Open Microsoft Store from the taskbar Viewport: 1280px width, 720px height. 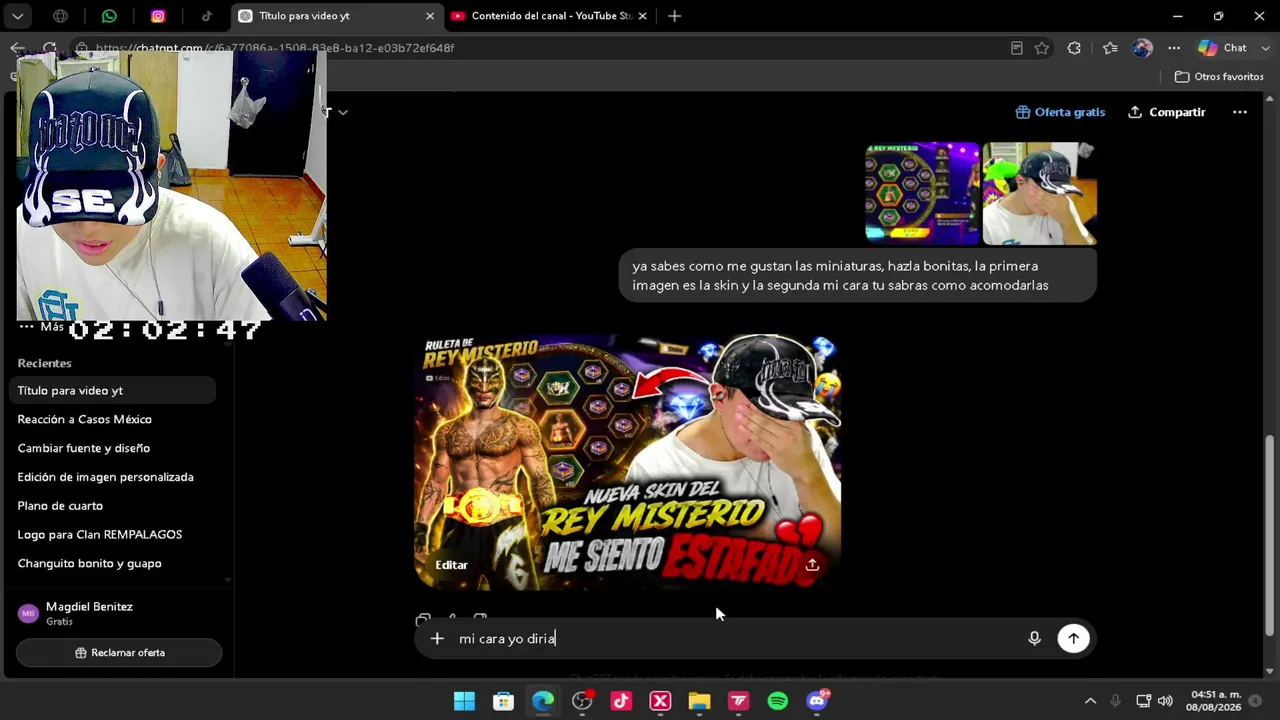[503, 701]
